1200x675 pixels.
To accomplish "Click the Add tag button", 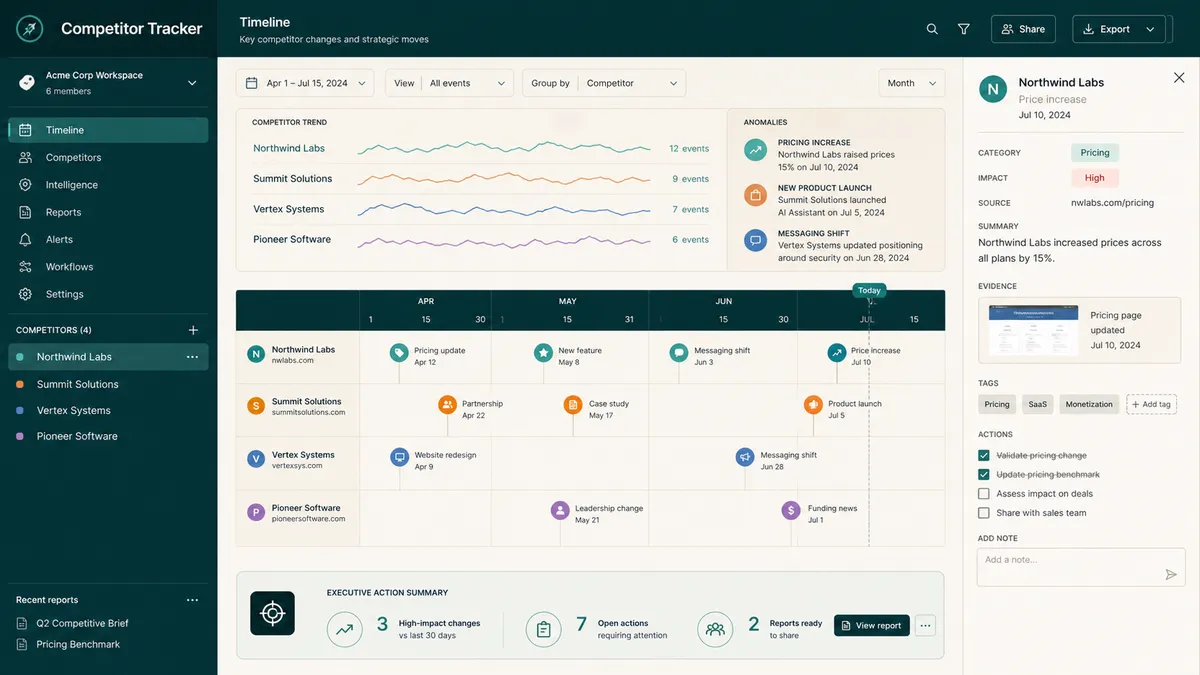I will click(1151, 404).
